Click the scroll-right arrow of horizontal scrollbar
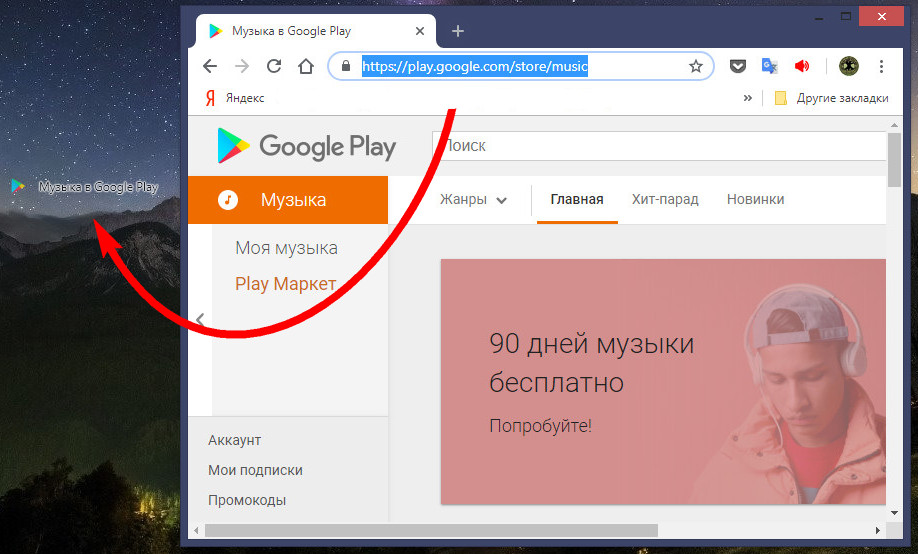Screen dimensions: 918x554 click(x=878, y=531)
